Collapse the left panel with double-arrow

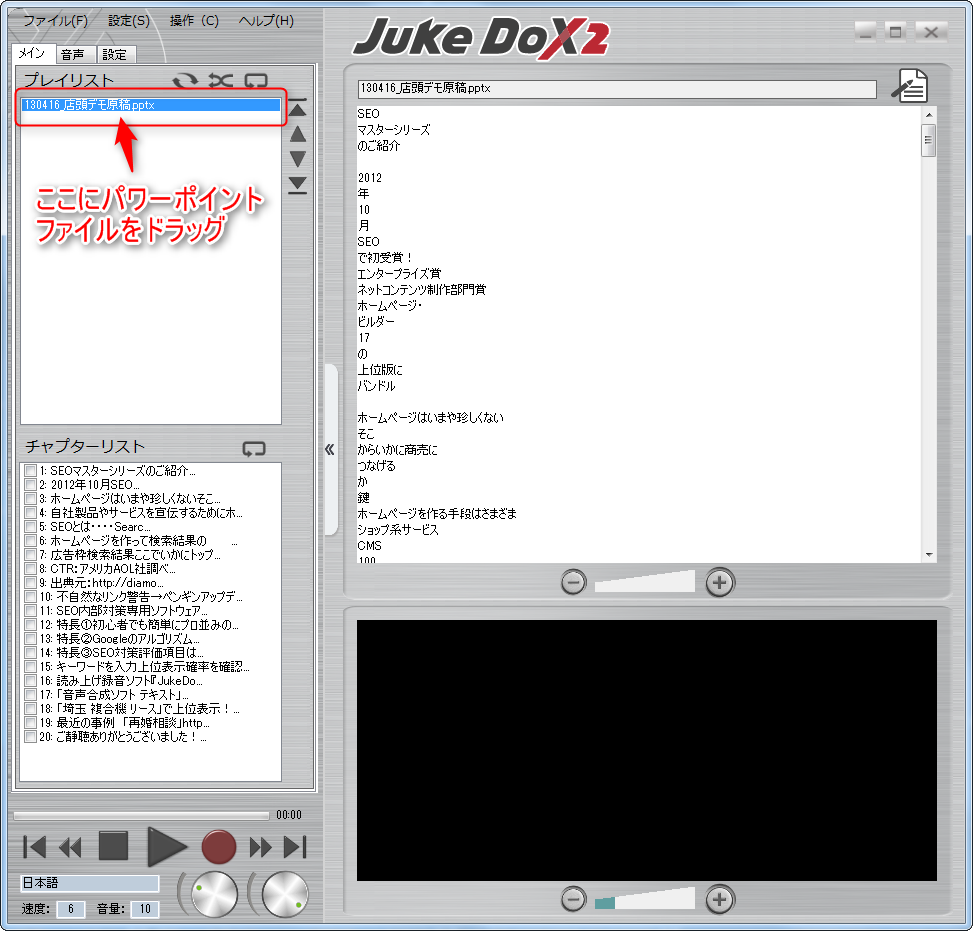point(330,449)
